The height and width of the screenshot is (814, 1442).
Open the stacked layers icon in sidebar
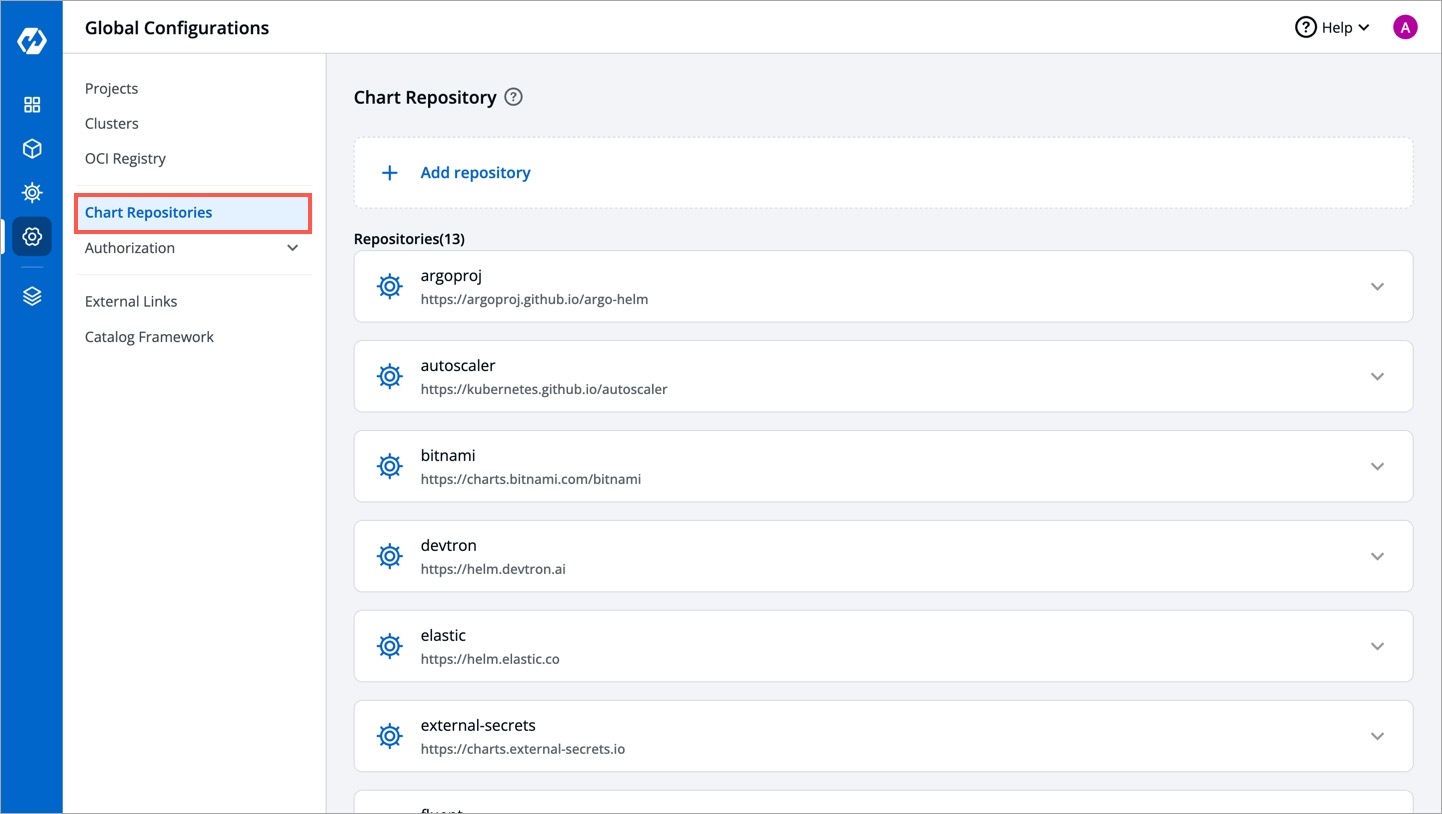(32, 296)
